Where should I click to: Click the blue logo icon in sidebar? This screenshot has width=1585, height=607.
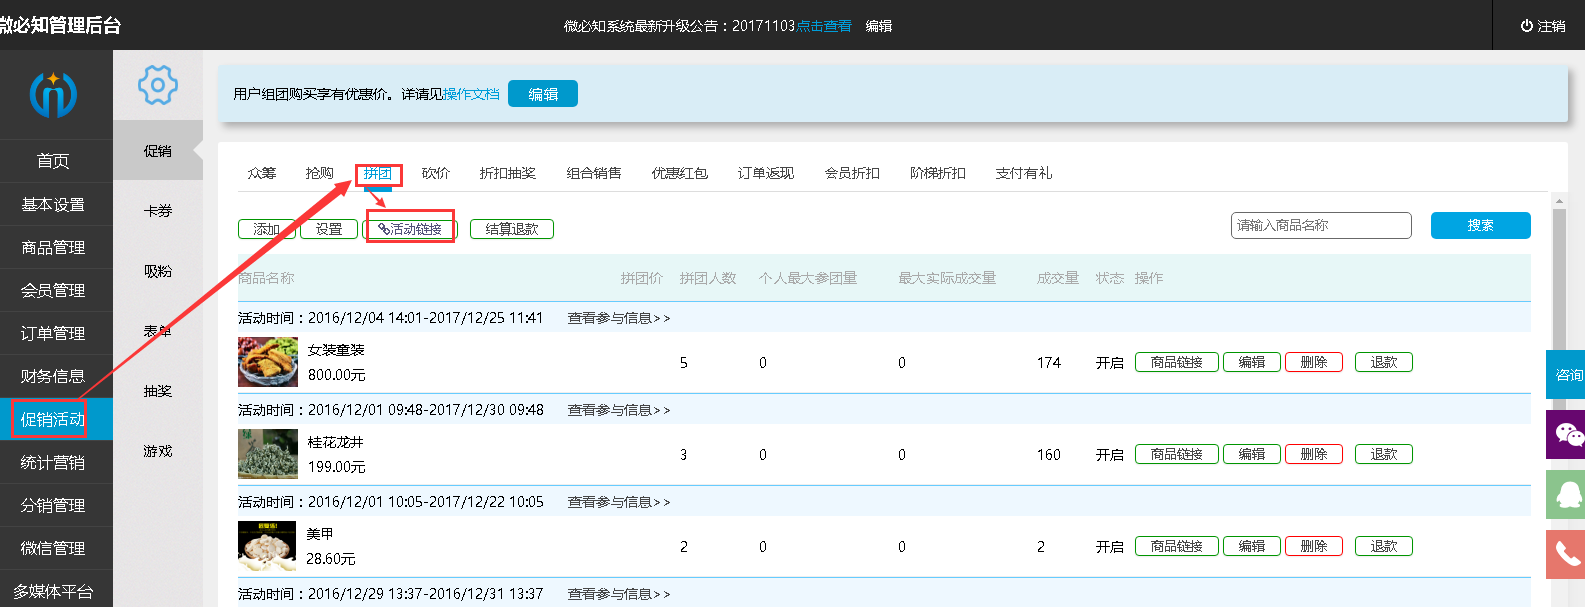coord(53,95)
